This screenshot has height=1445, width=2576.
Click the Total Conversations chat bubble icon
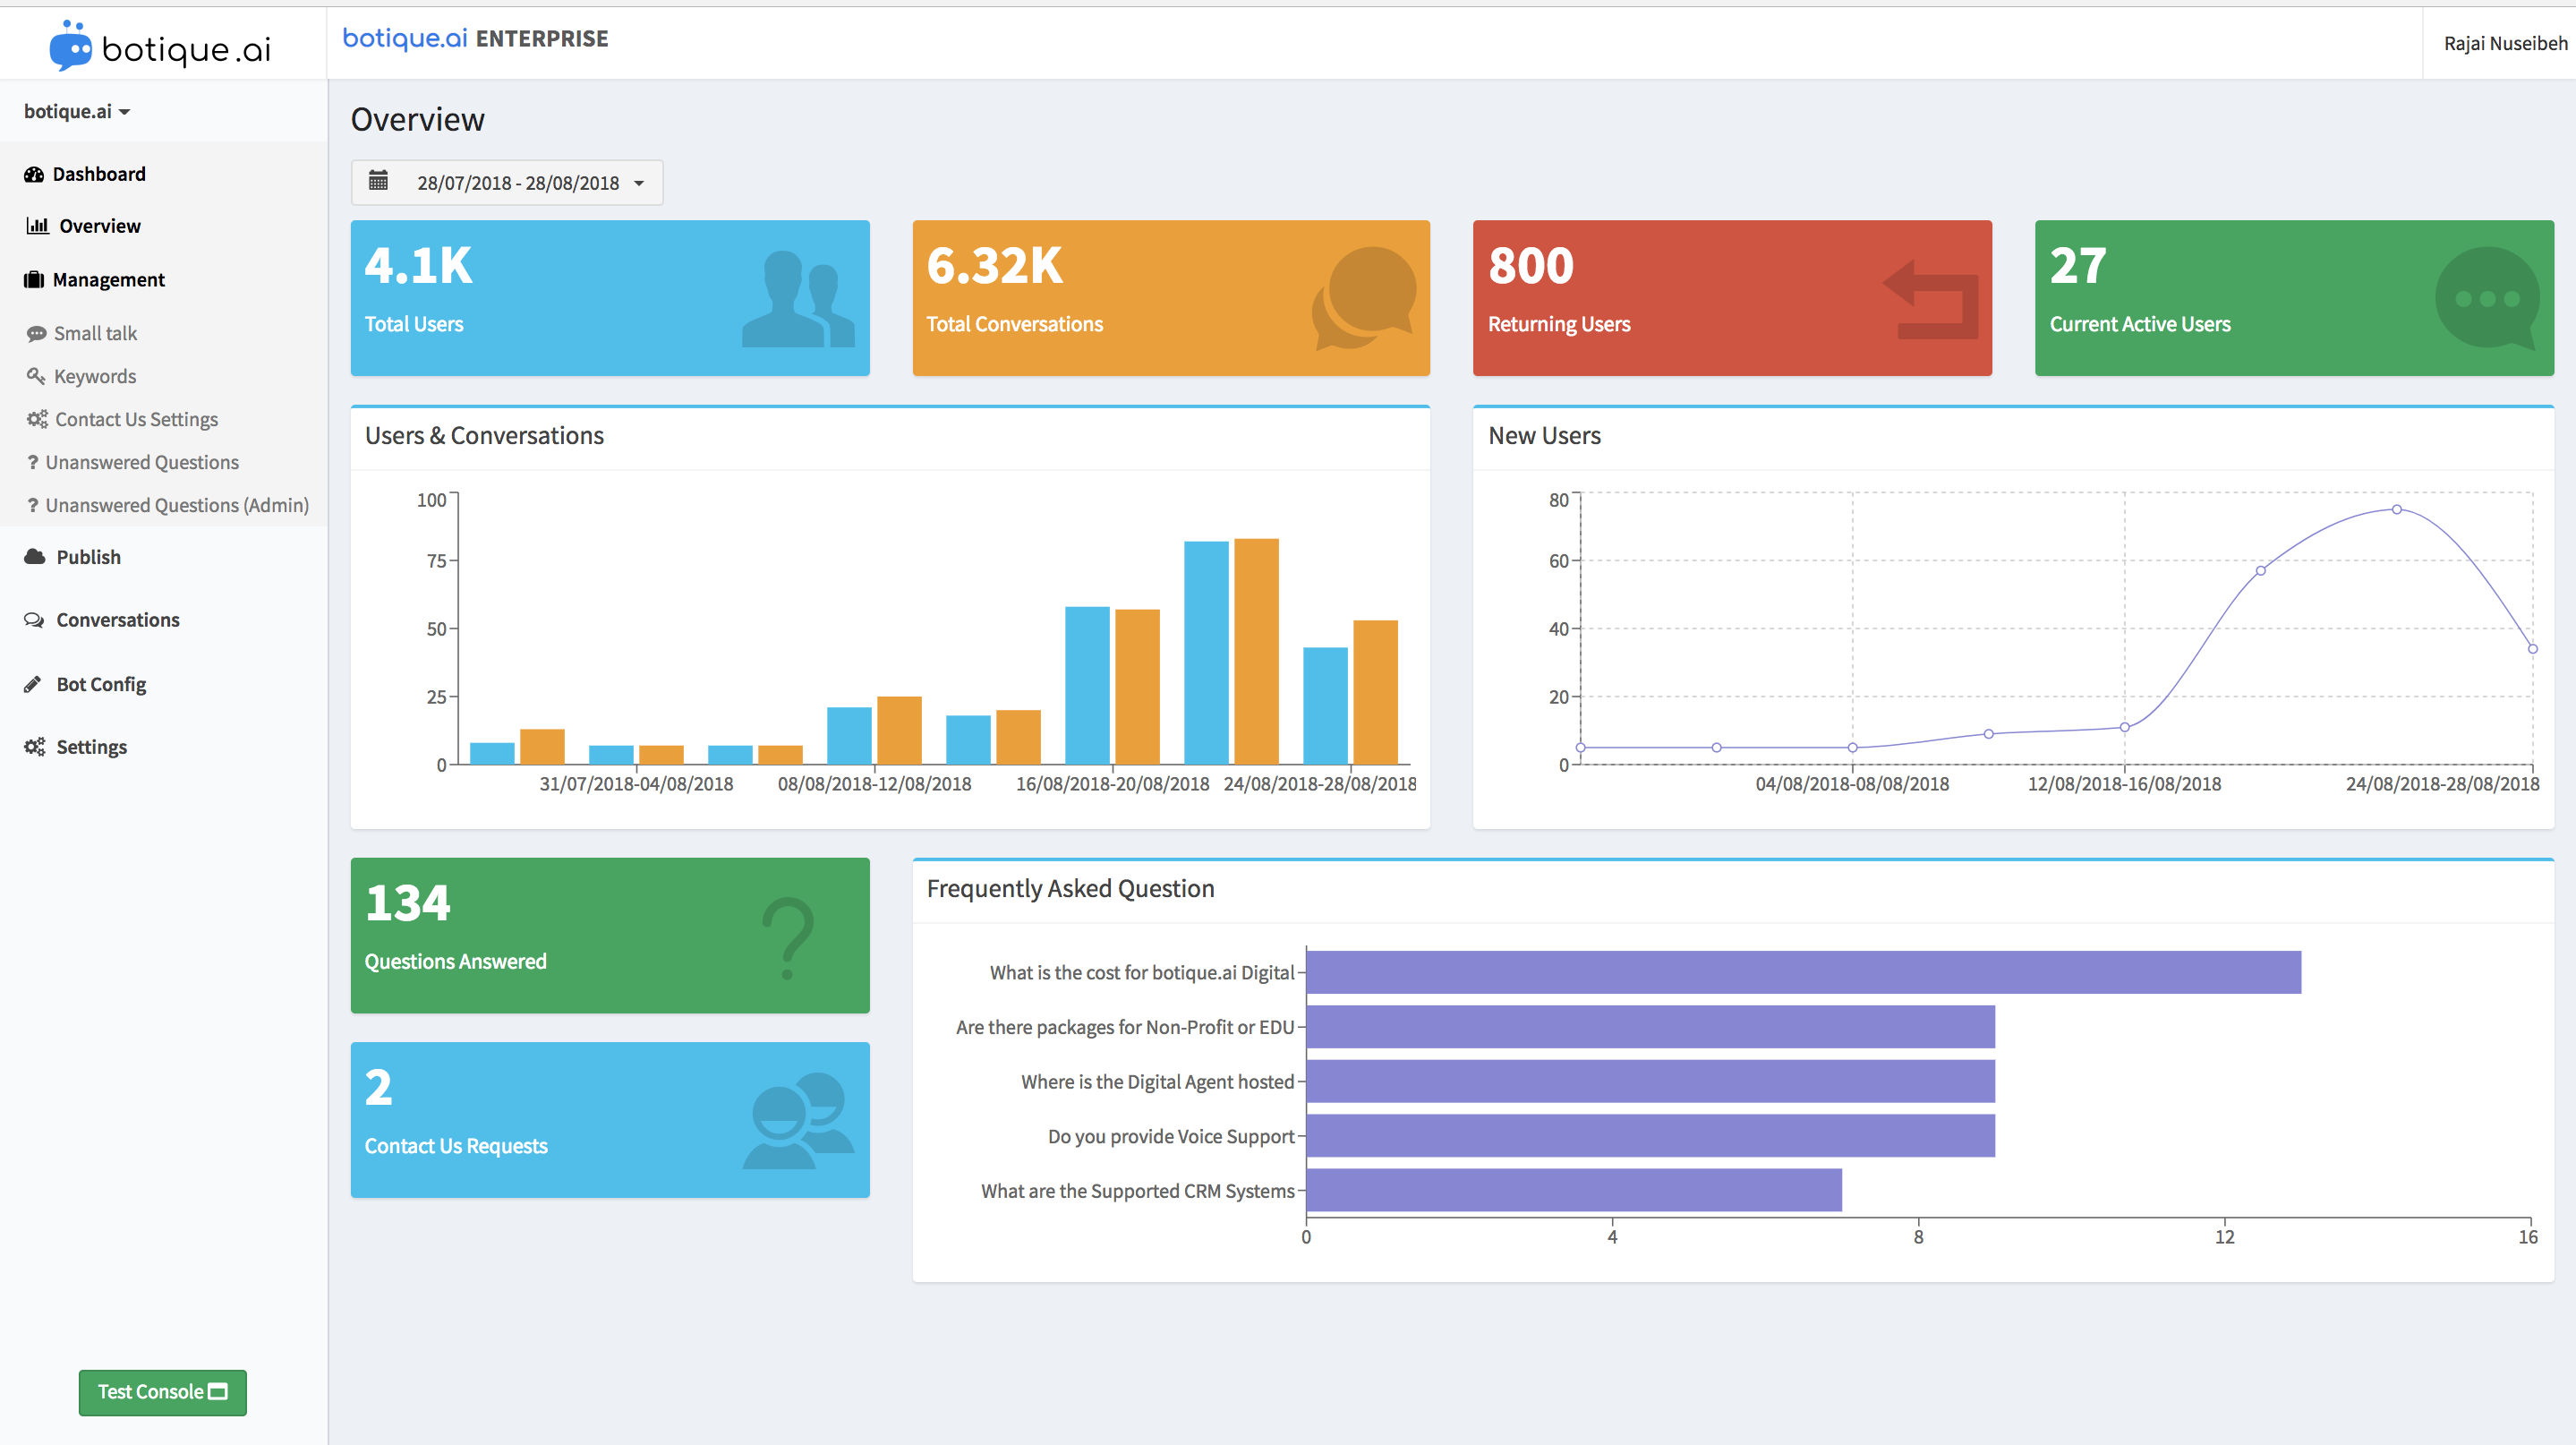(1364, 297)
